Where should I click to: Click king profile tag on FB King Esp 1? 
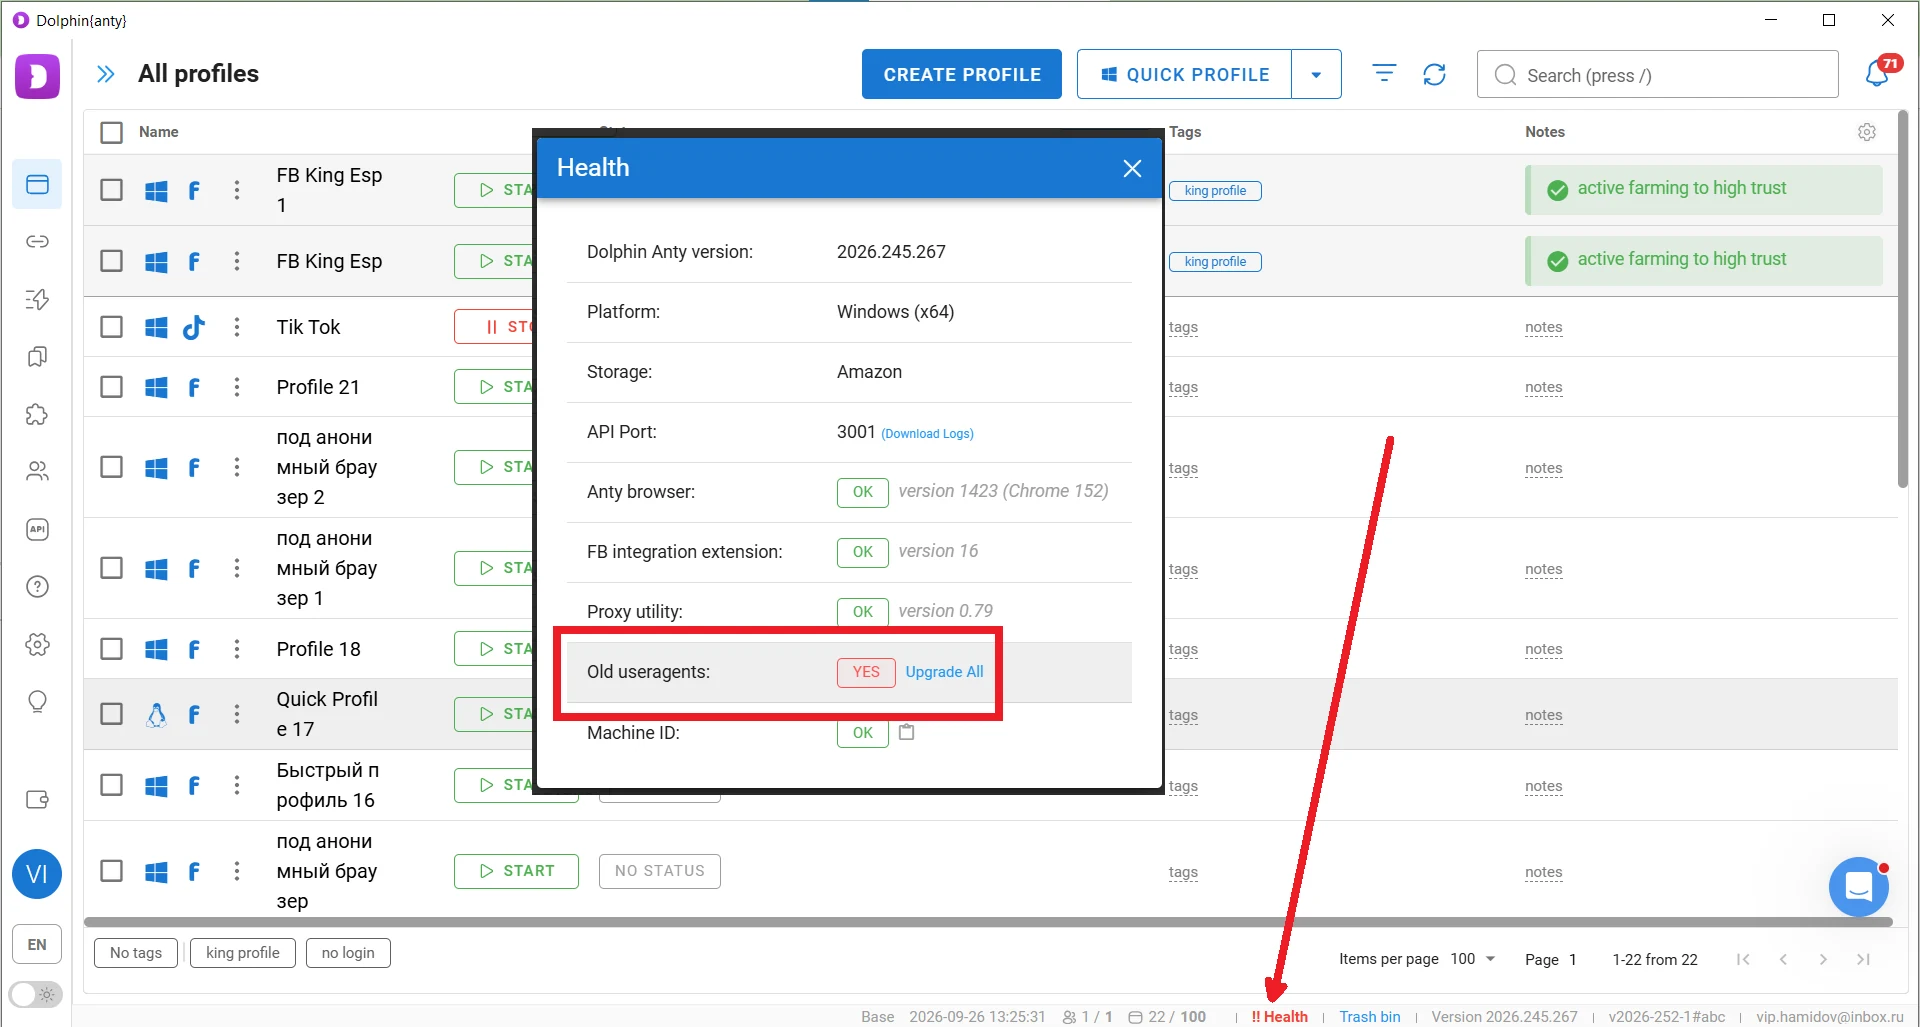click(1215, 190)
